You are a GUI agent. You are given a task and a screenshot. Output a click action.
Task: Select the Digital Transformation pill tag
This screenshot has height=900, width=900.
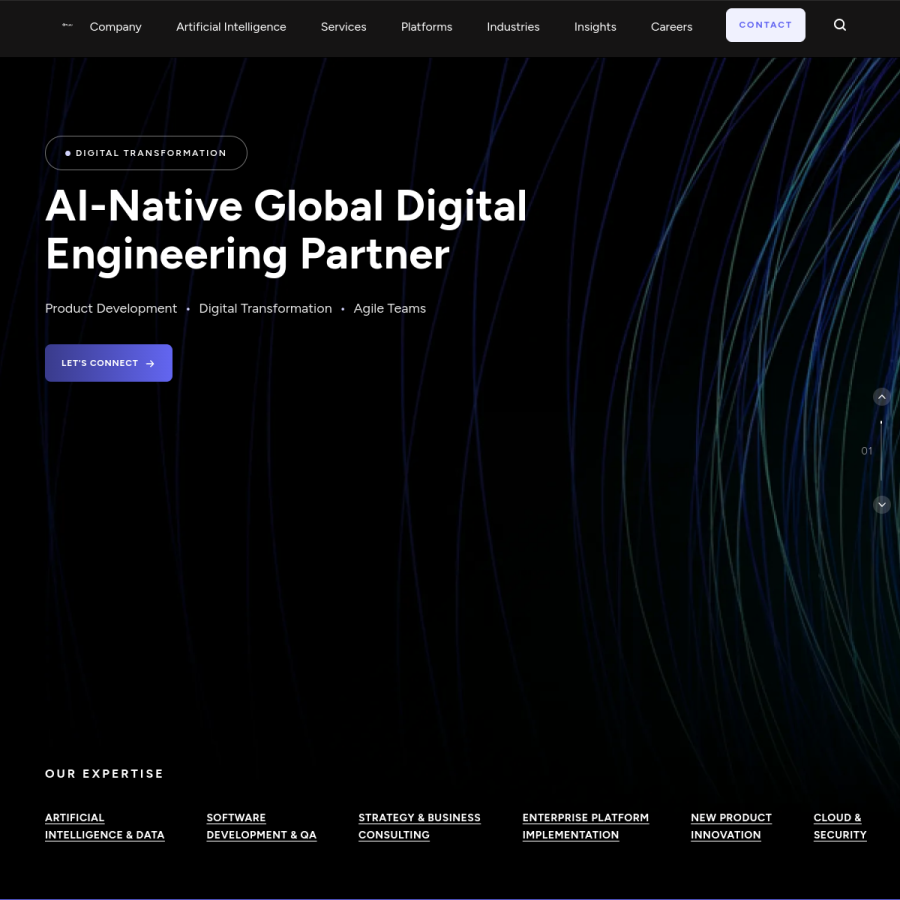146,153
